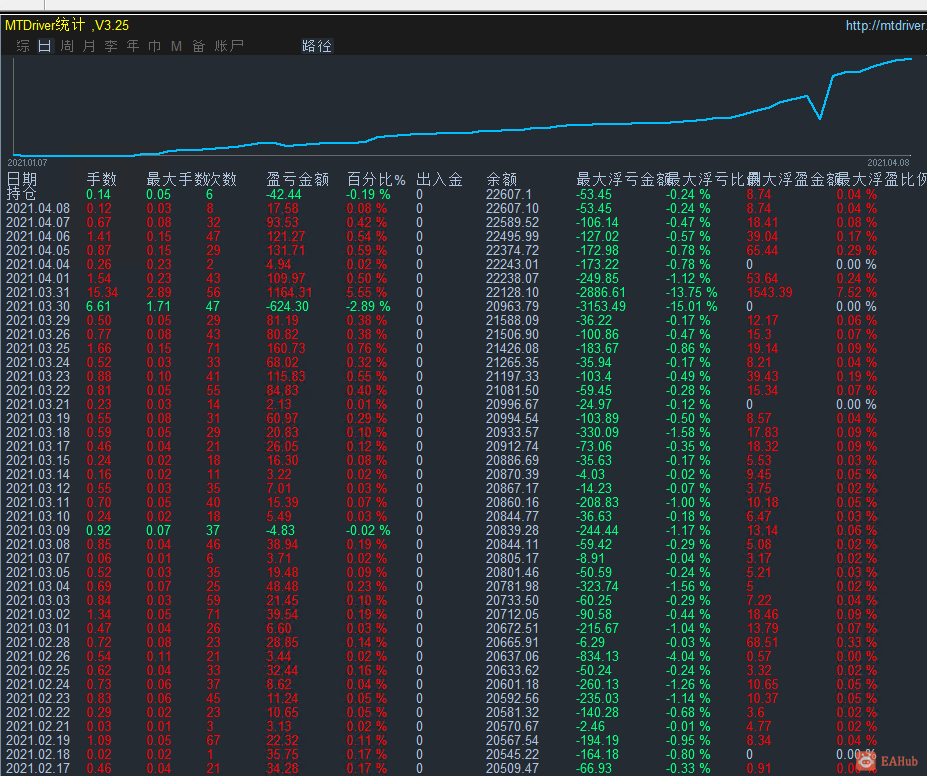Click max floating loss -3153.49
Screen dimensions: 927x776
point(601,307)
